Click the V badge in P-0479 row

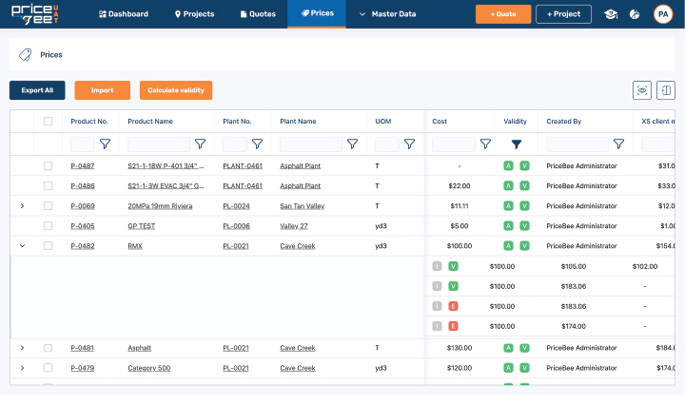tap(525, 368)
